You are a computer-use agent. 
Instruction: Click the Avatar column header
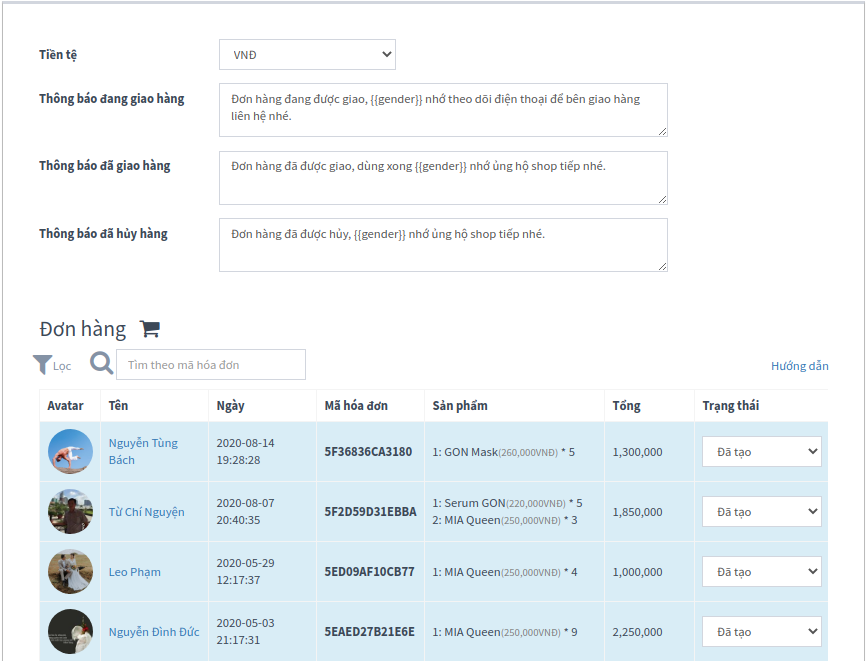point(65,406)
